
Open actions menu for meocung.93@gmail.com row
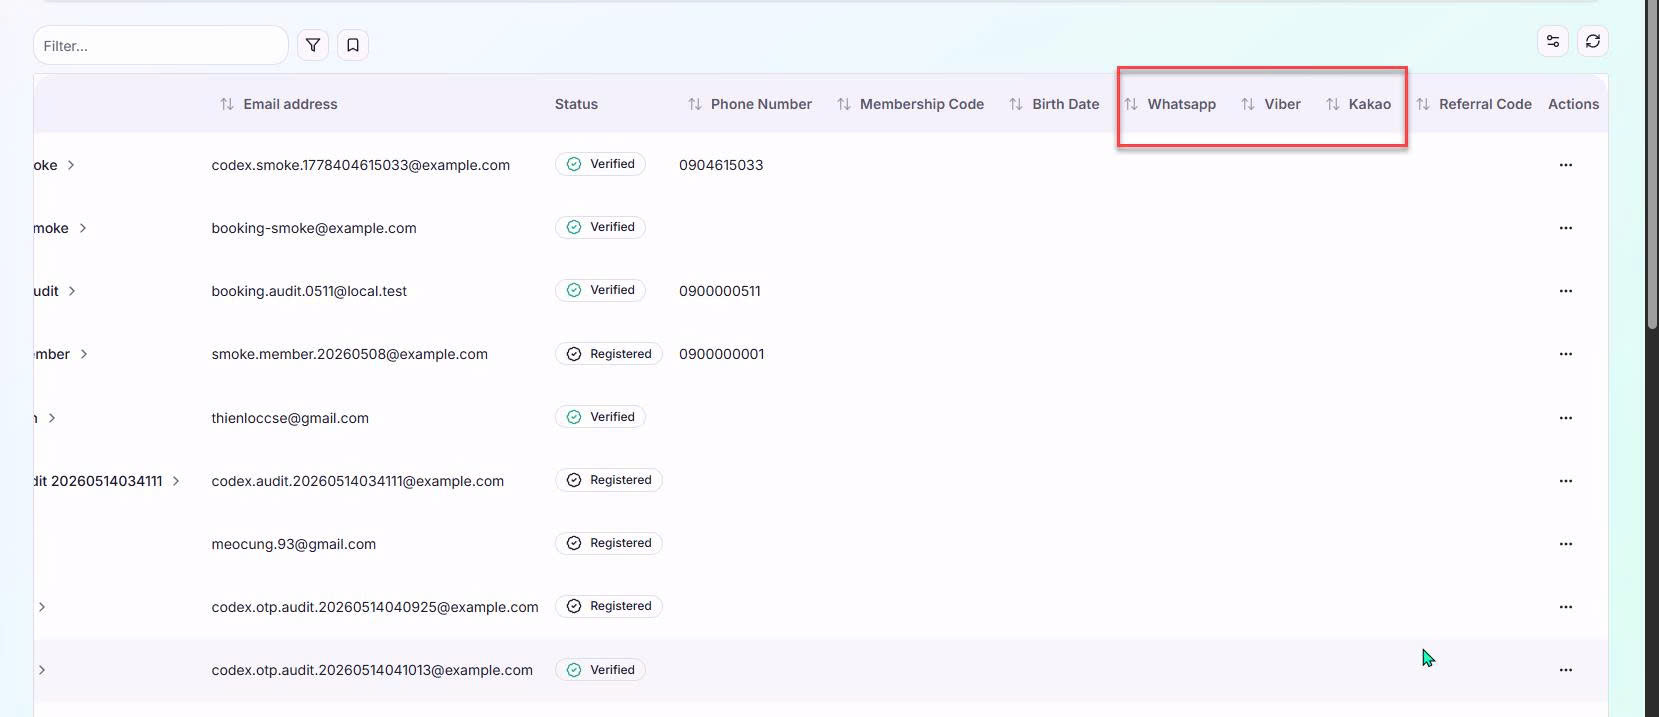(x=1566, y=544)
